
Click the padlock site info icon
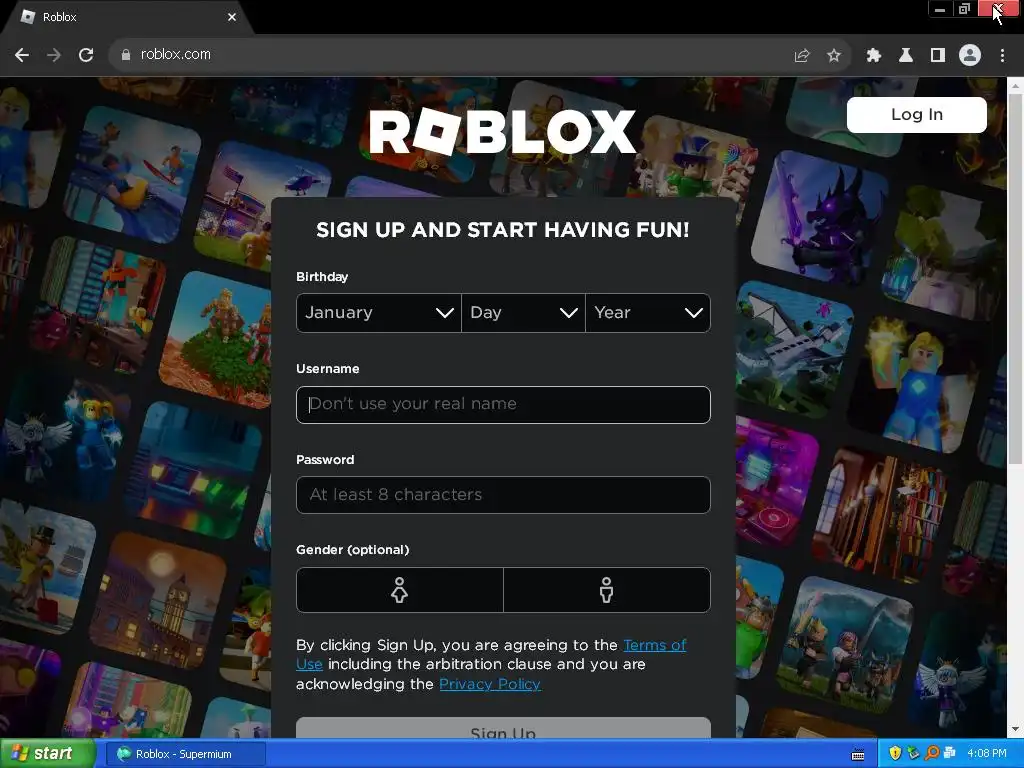(x=125, y=55)
